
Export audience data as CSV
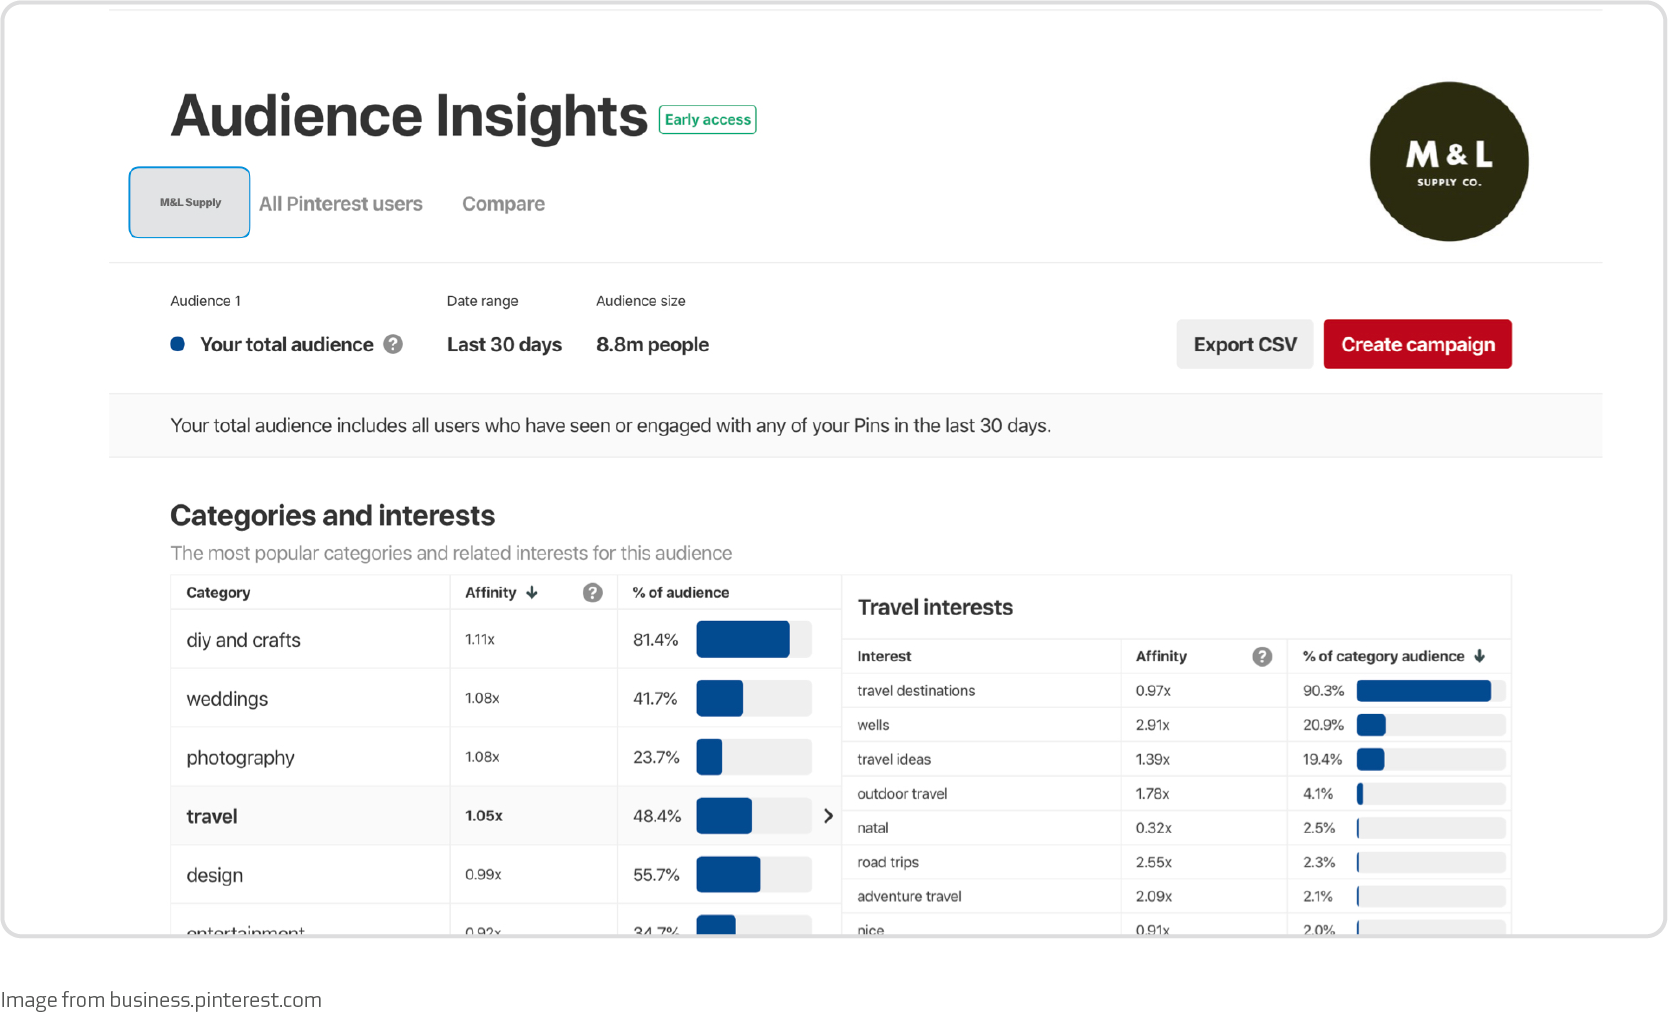point(1244,344)
